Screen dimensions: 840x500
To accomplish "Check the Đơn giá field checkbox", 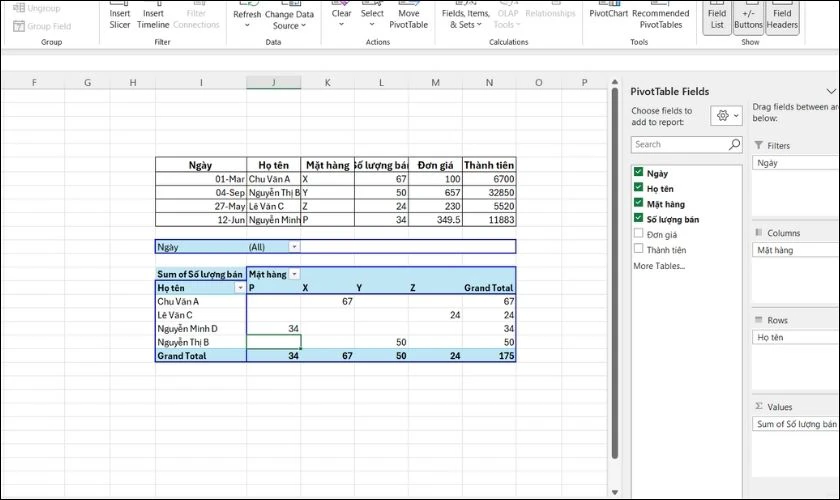I will tap(638, 233).
